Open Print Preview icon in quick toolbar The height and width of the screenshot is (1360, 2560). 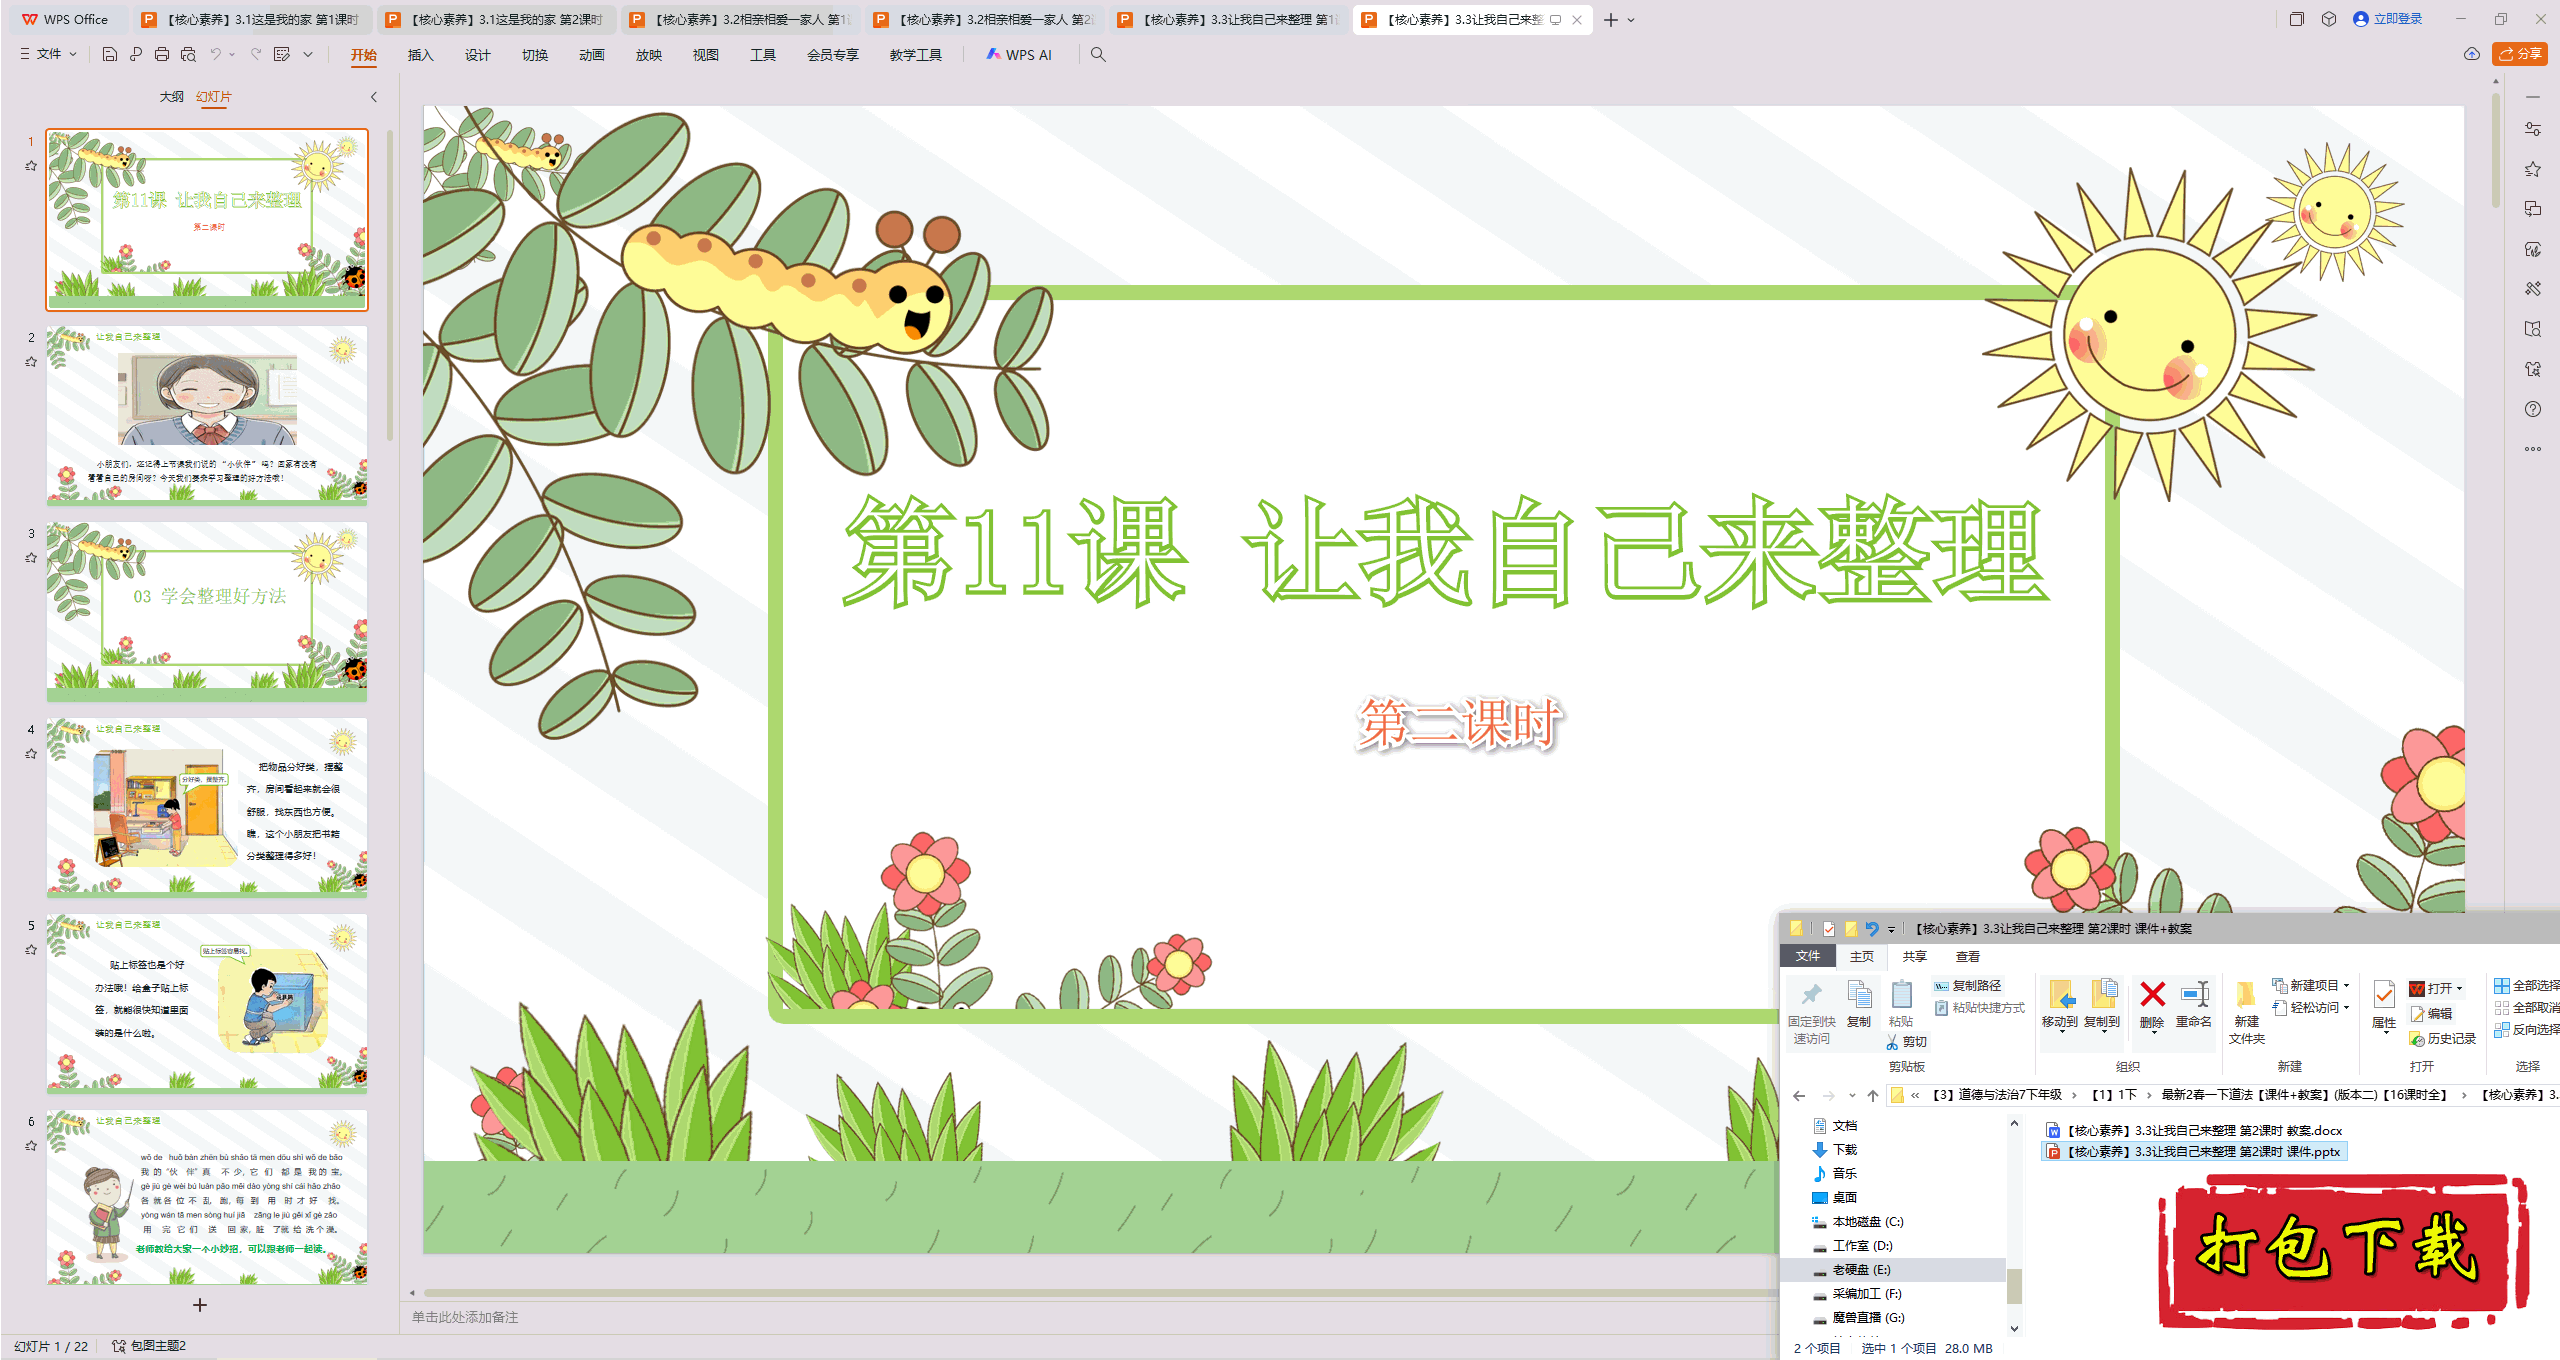click(188, 54)
